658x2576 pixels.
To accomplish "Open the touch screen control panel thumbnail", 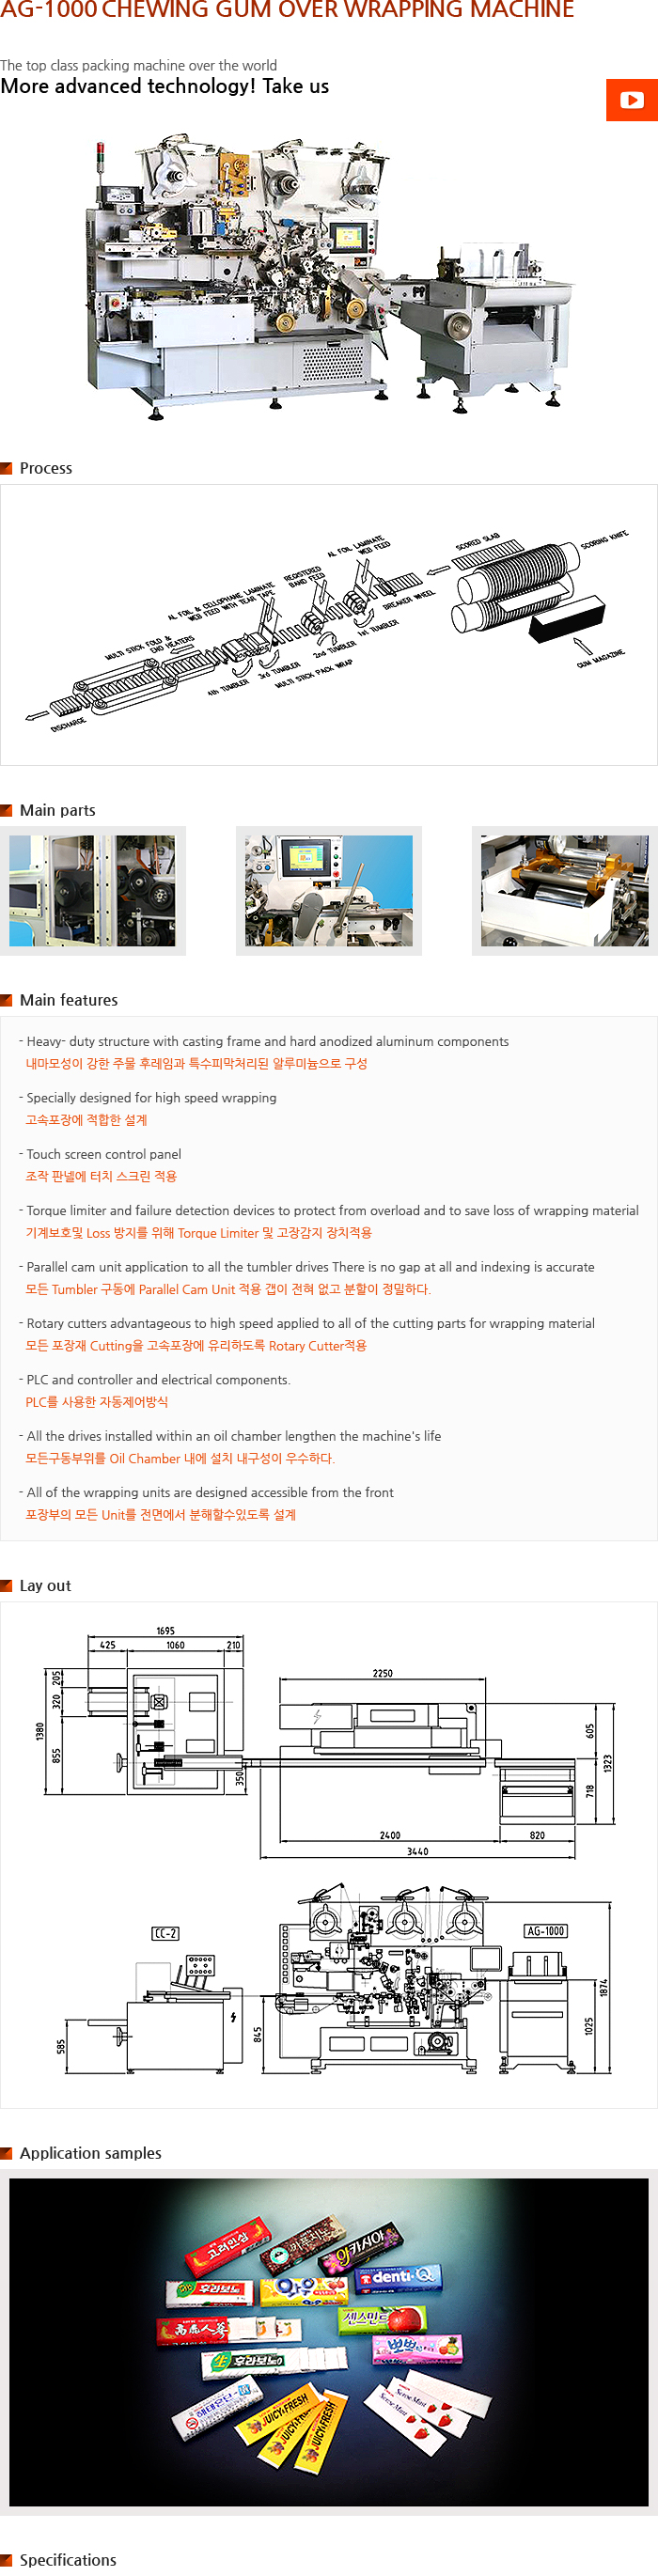I will pos(328,890).
